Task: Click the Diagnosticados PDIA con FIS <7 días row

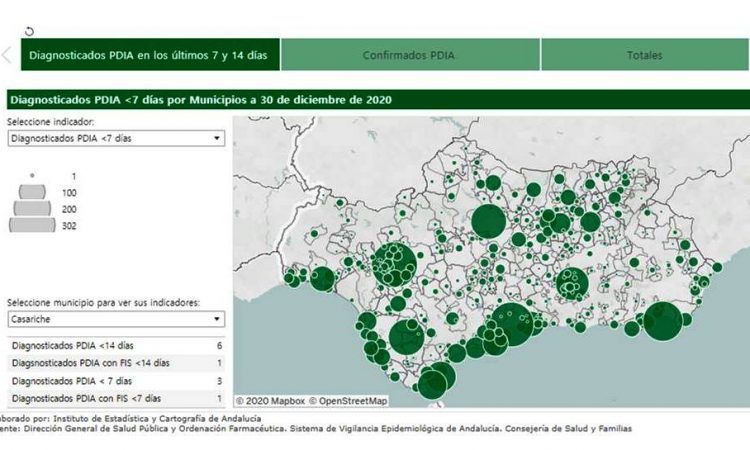Action: 115,398
